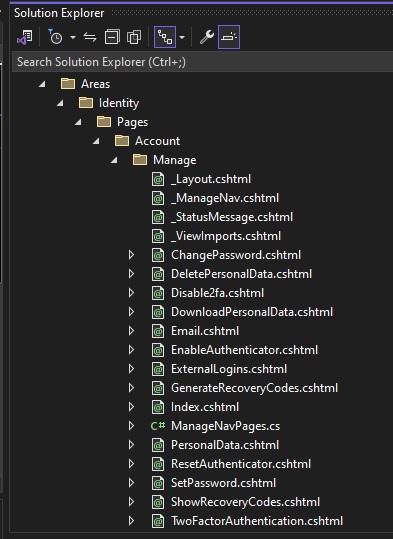
Task: Expand the Index.cshtml node
Action: pyautogui.click(x=131, y=407)
